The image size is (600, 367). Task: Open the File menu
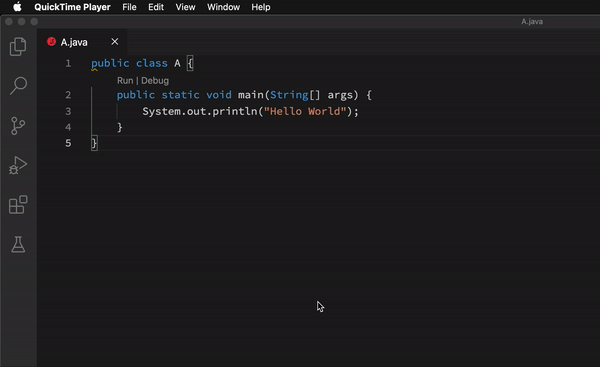click(x=129, y=7)
